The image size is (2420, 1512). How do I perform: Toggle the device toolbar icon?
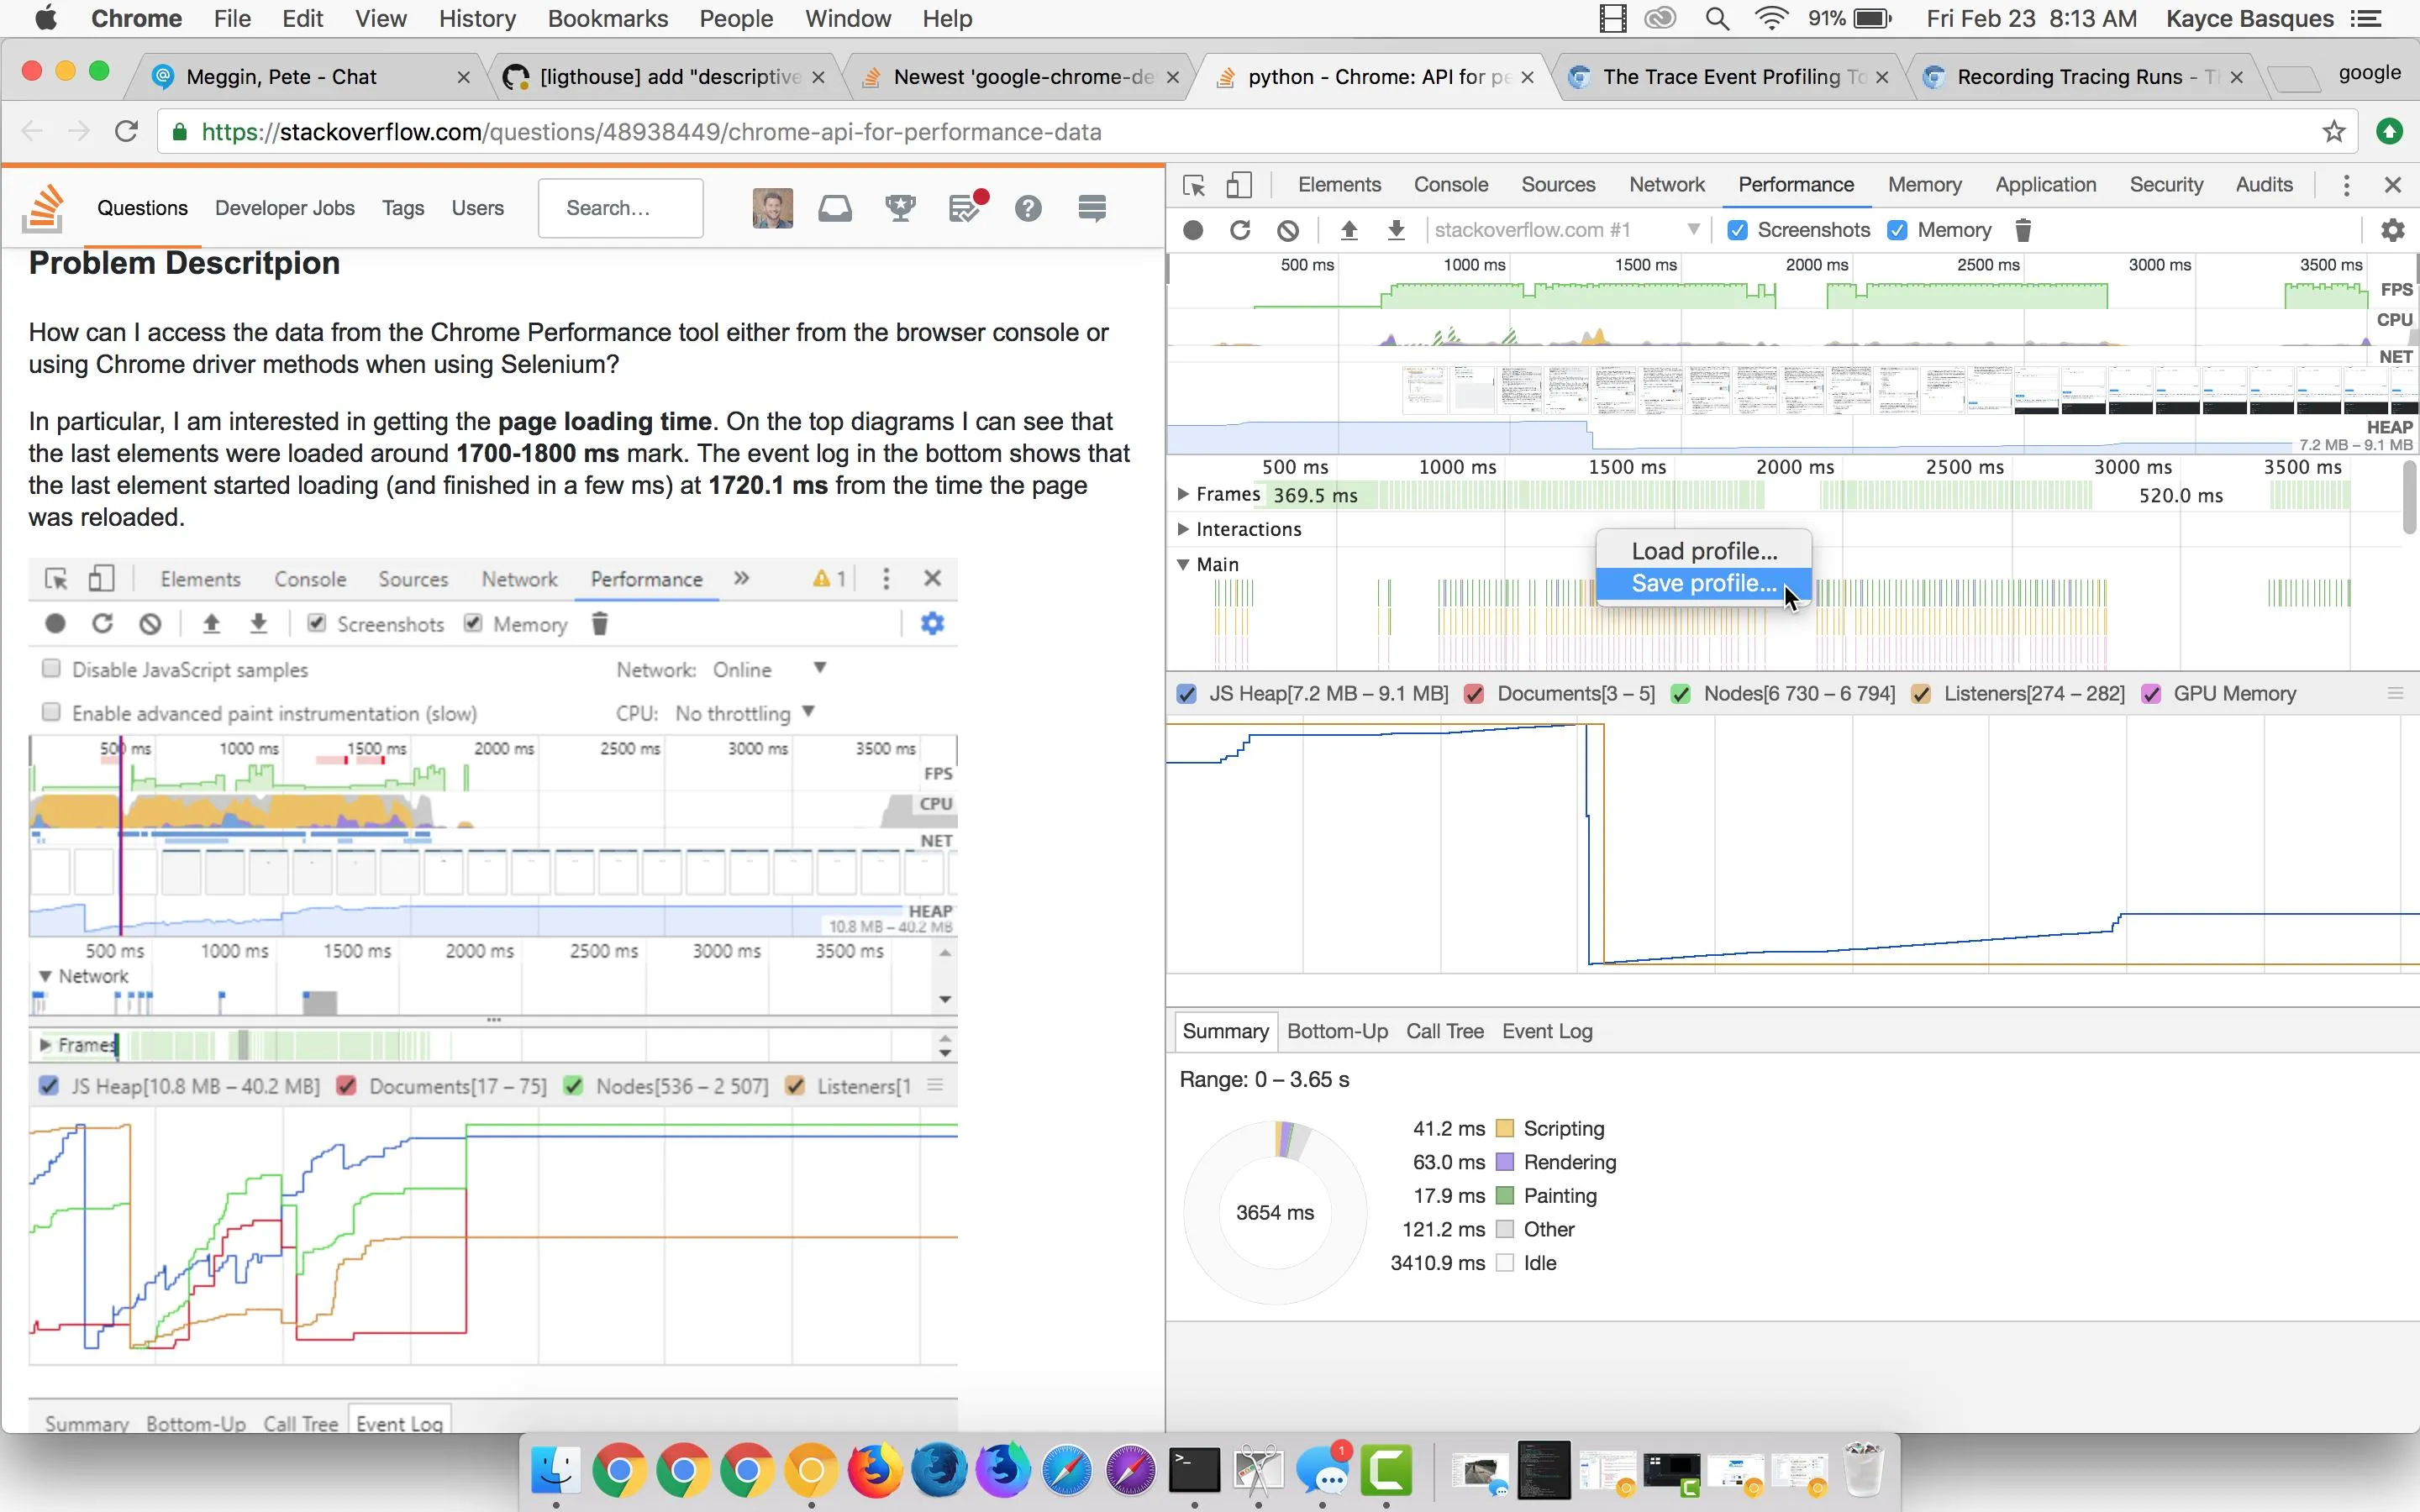1239,185
